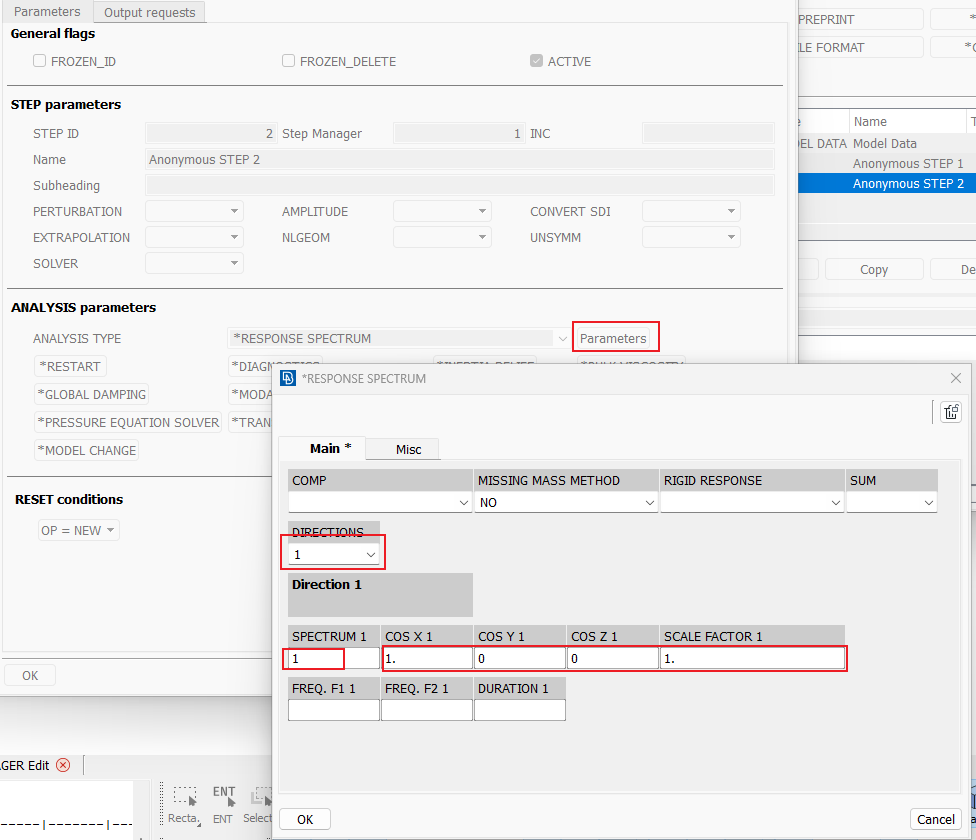The width and height of the screenshot is (976, 840).
Task: Toggle the ACTIVE checkbox
Action: pos(536,60)
